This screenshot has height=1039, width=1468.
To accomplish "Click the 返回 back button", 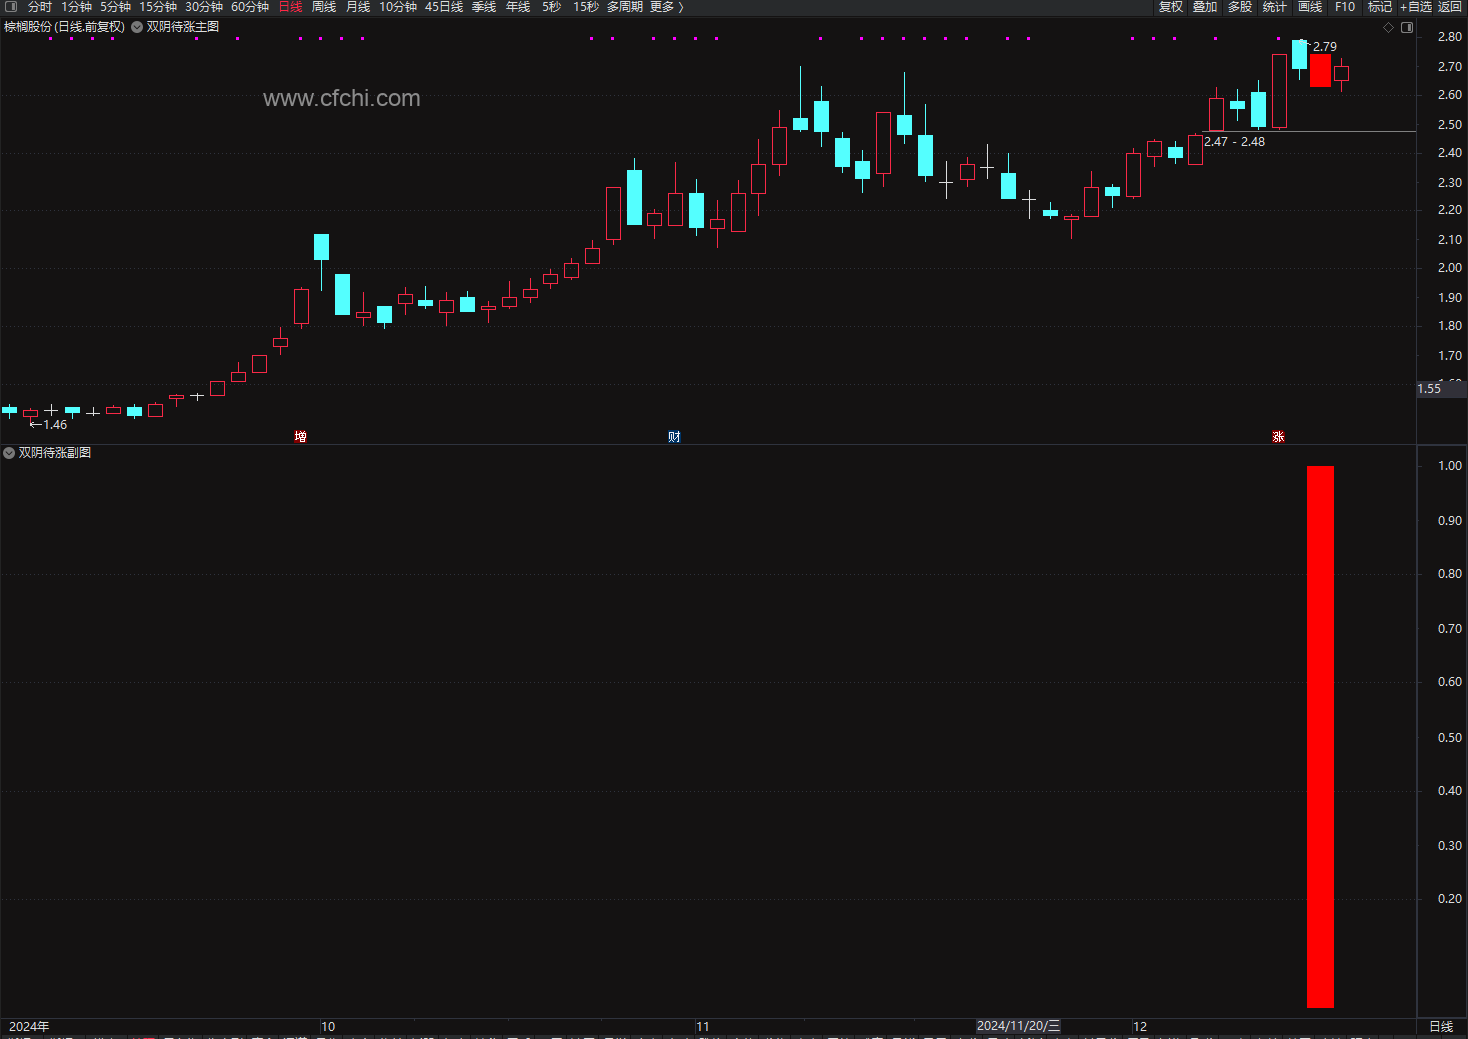I will click(x=1450, y=7).
